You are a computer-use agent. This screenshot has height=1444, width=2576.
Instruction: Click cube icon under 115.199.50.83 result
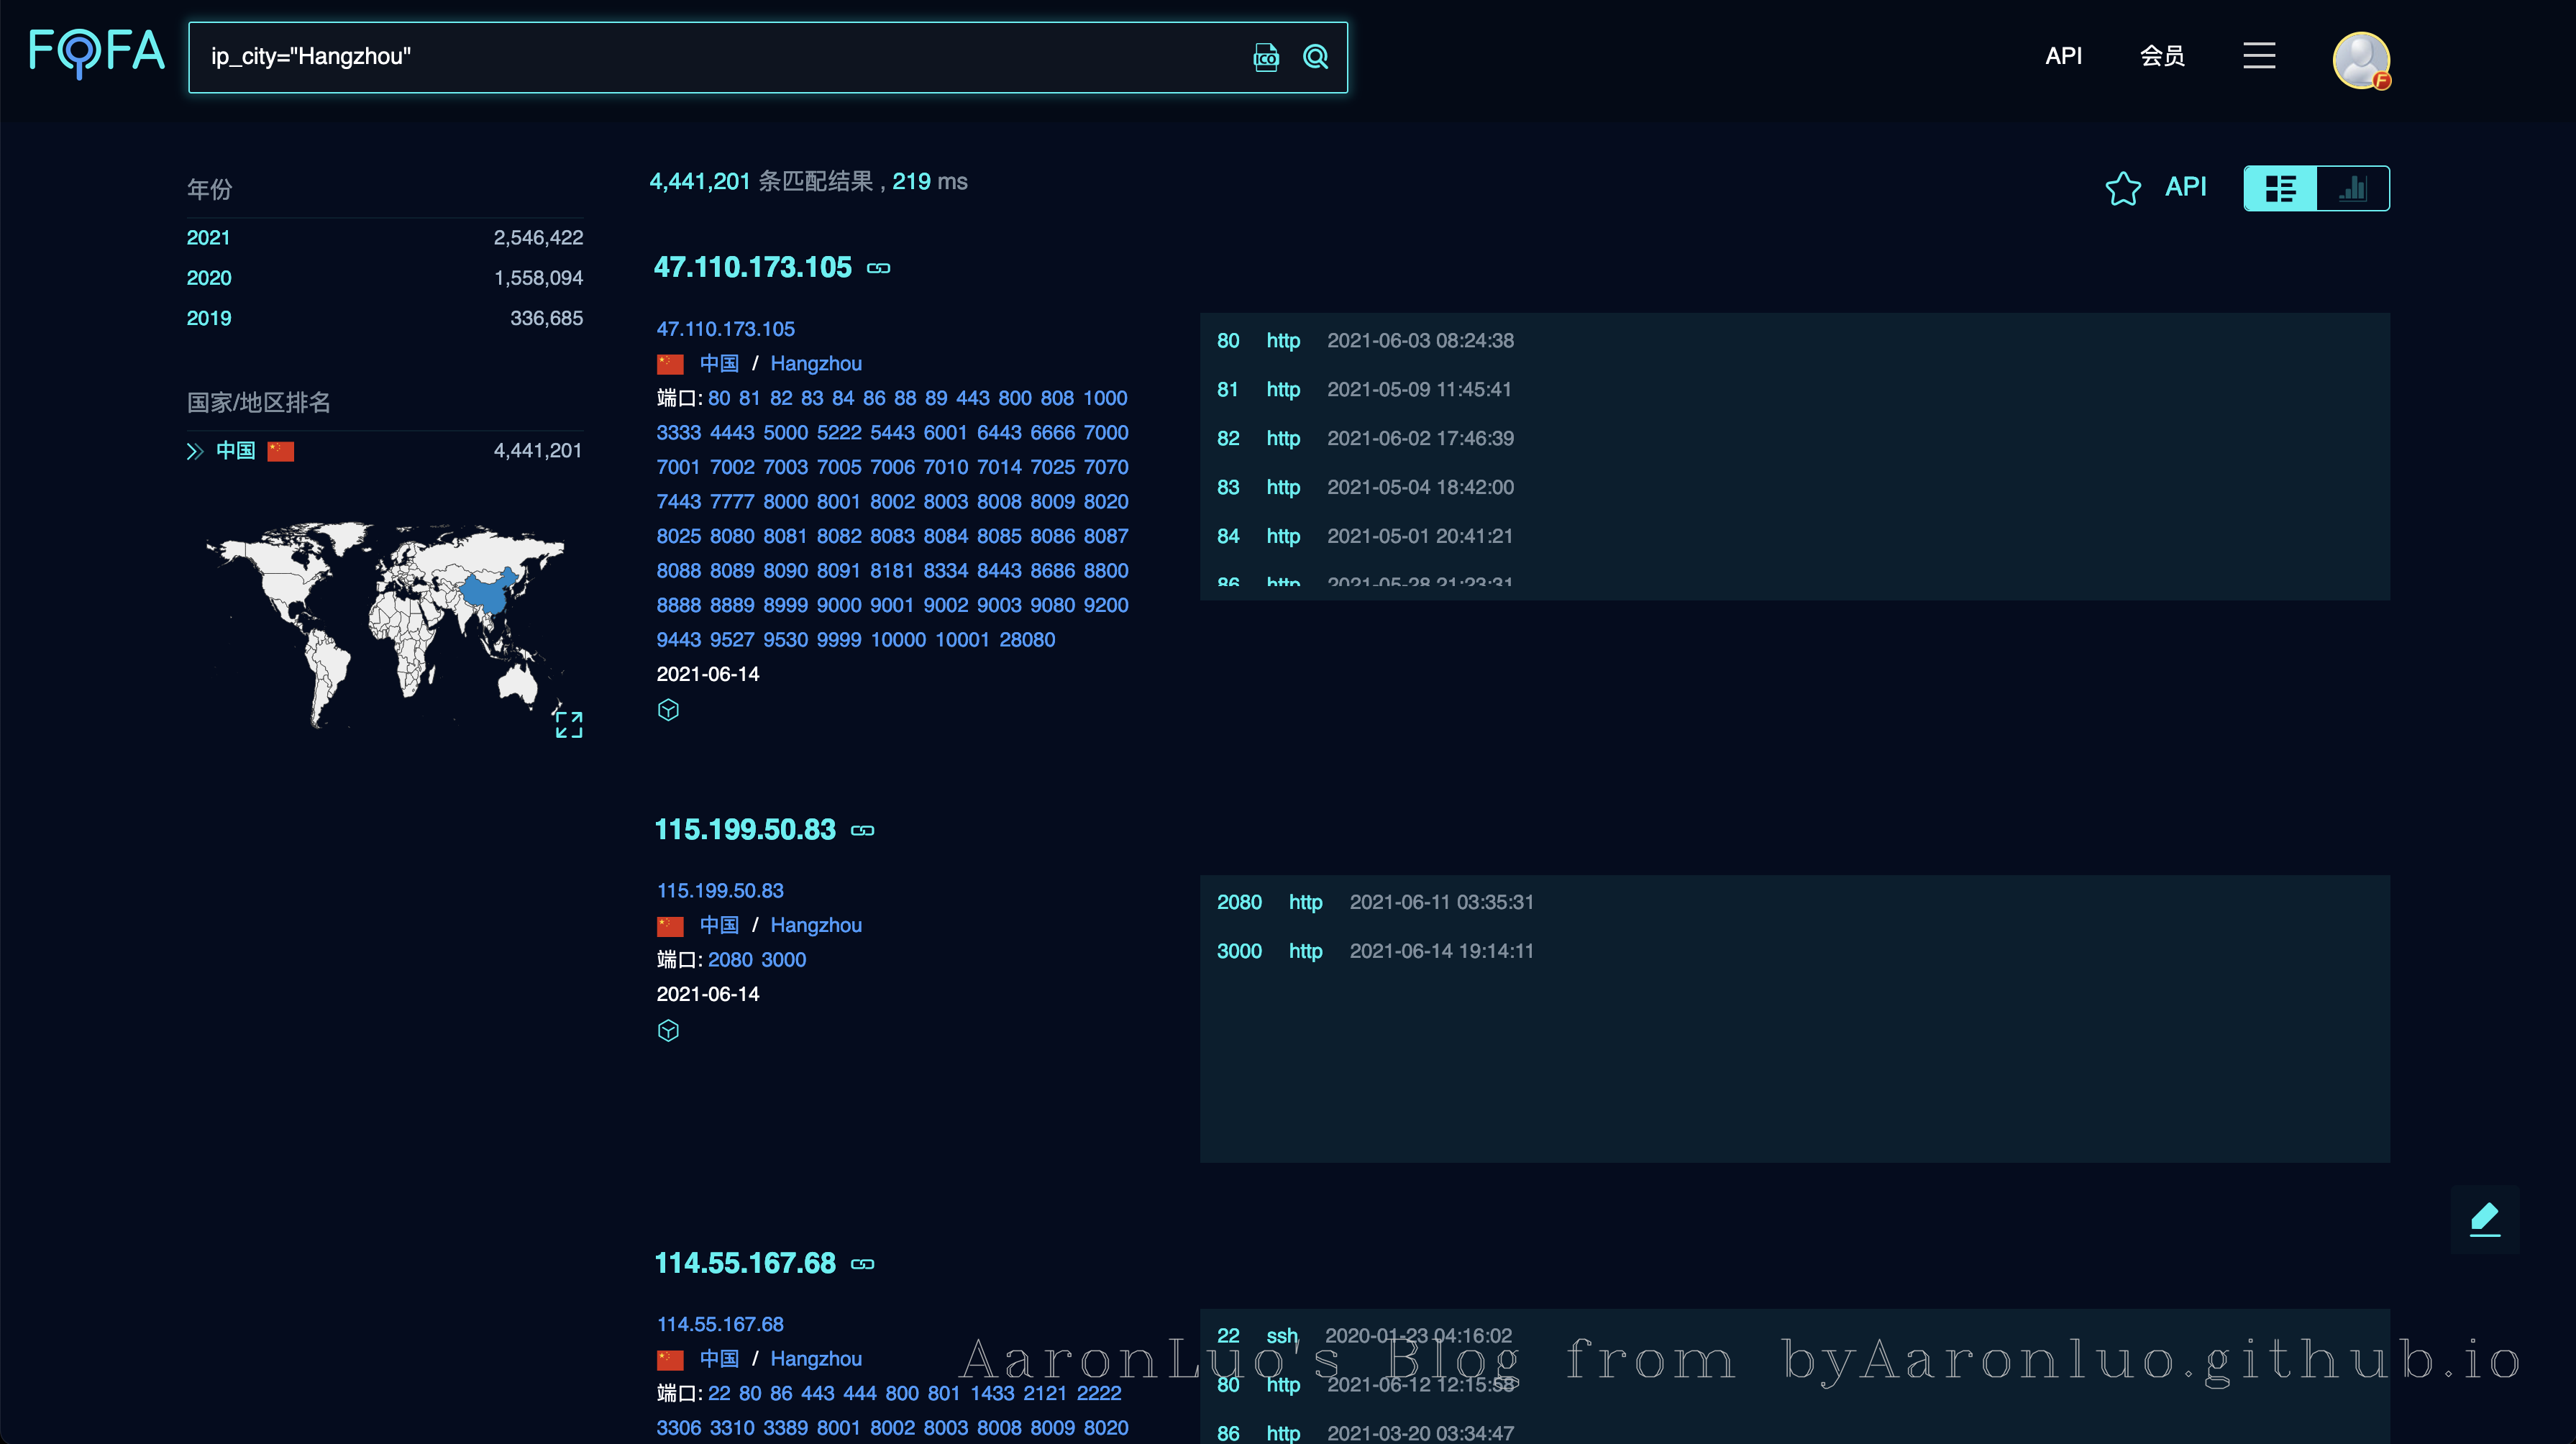point(668,1031)
